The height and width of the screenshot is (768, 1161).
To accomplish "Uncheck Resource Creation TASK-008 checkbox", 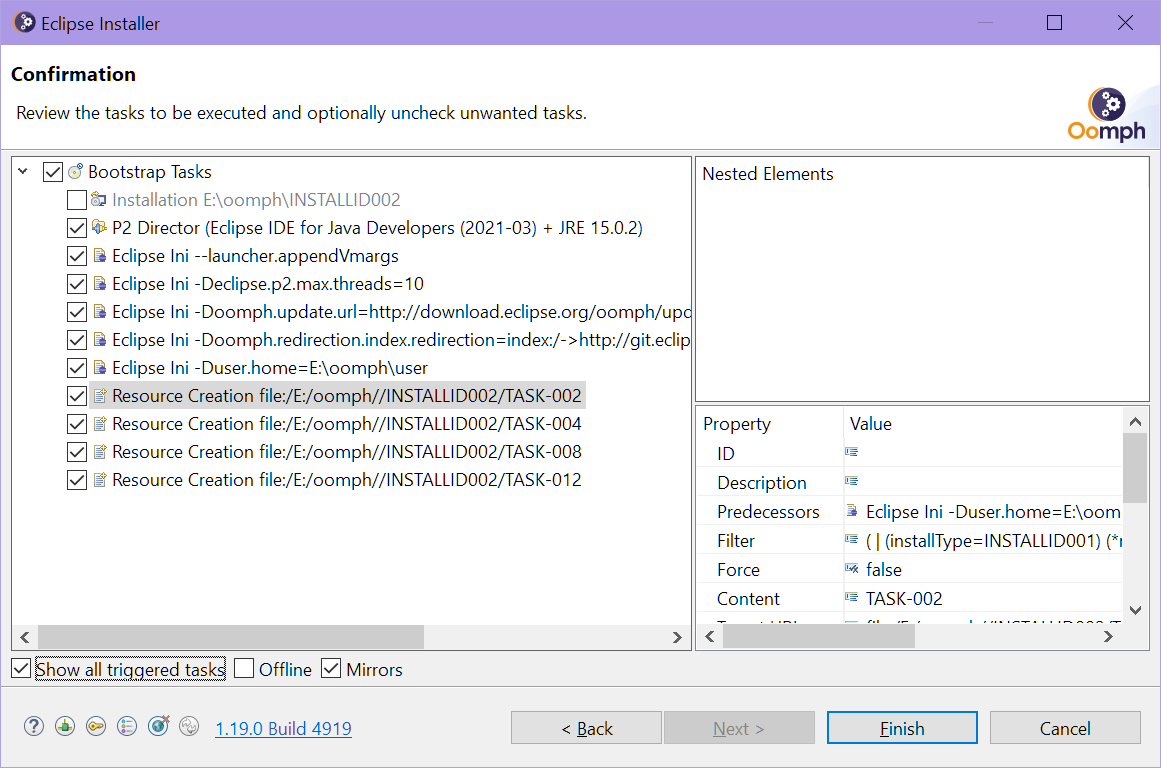I will coord(76,452).
